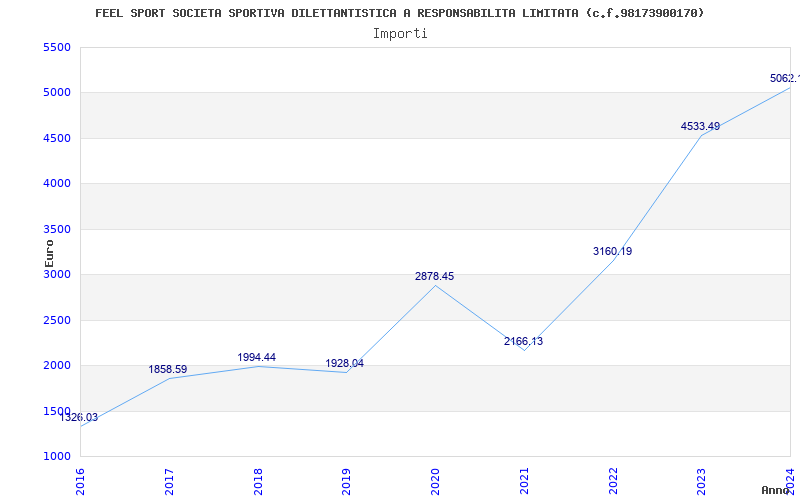
Task: Click the 2016 x-axis year label
Action: 81,481
